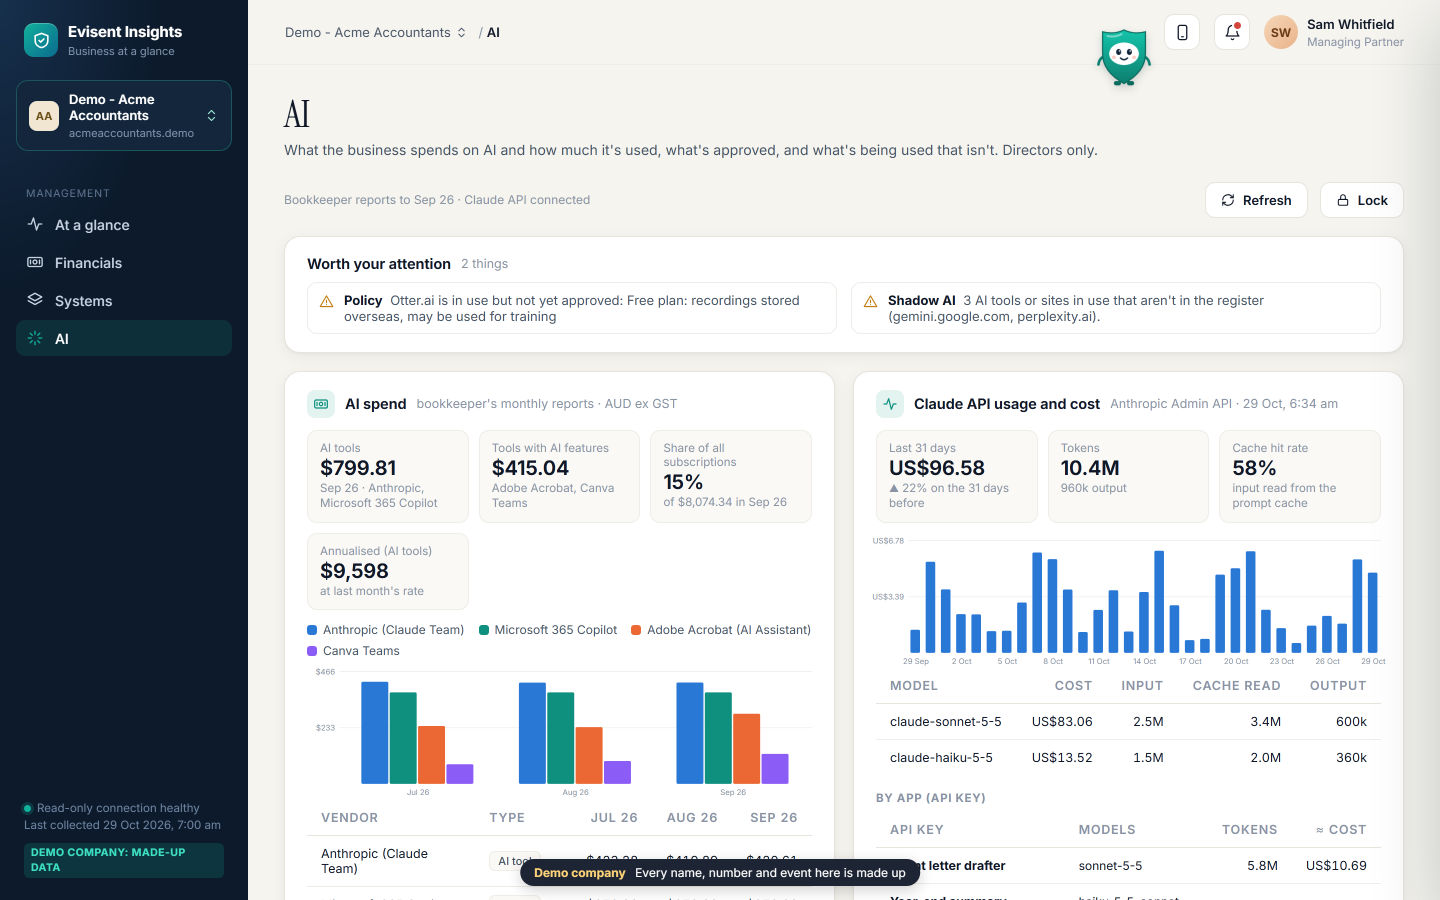Click the Last 31 days US$96.58 card
Screen dimensions: 1440x900
(957, 476)
